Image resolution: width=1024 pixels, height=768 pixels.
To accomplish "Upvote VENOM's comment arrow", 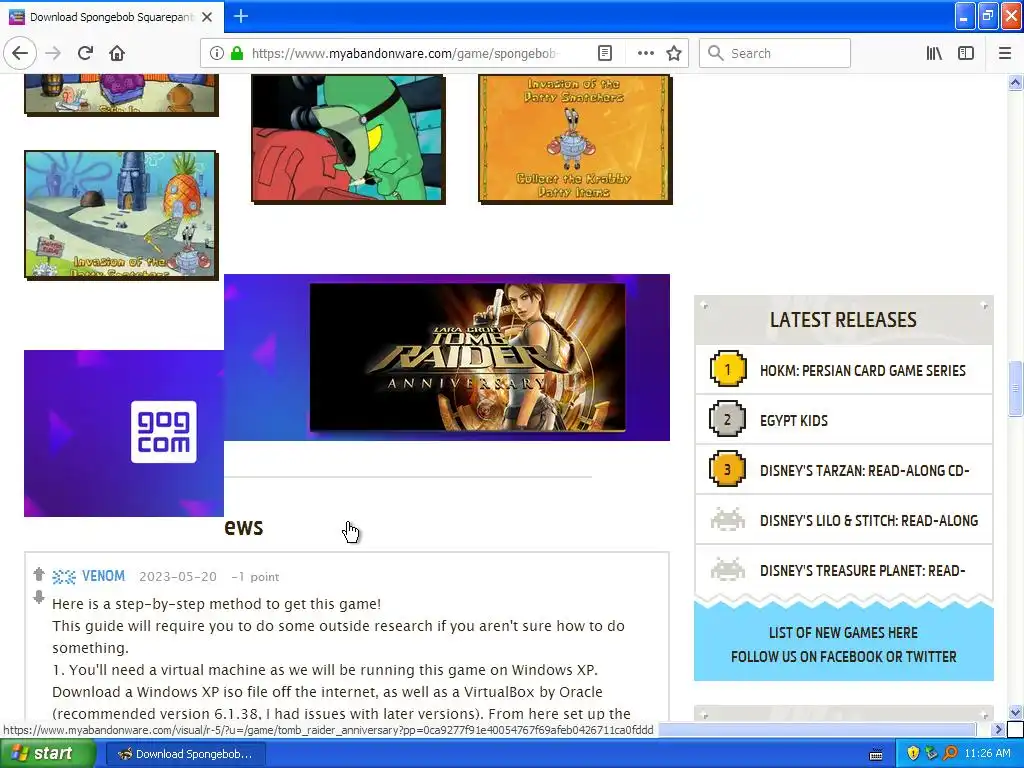I will [x=39, y=574].
